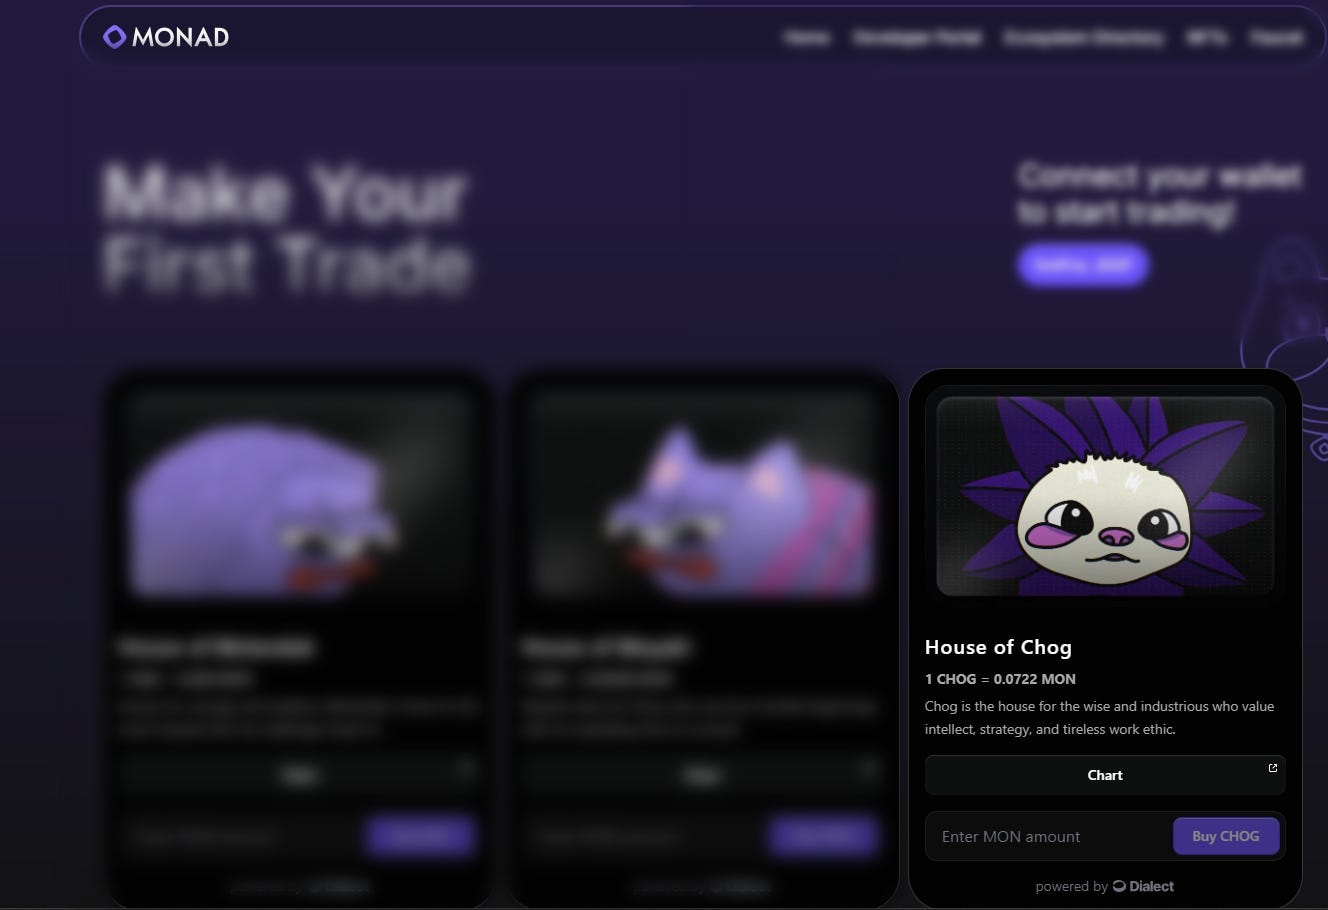Open external link icon in purple hedgehog card
Image resolution: width=1328 pixels, height=910 pixels.
[464, 768]
